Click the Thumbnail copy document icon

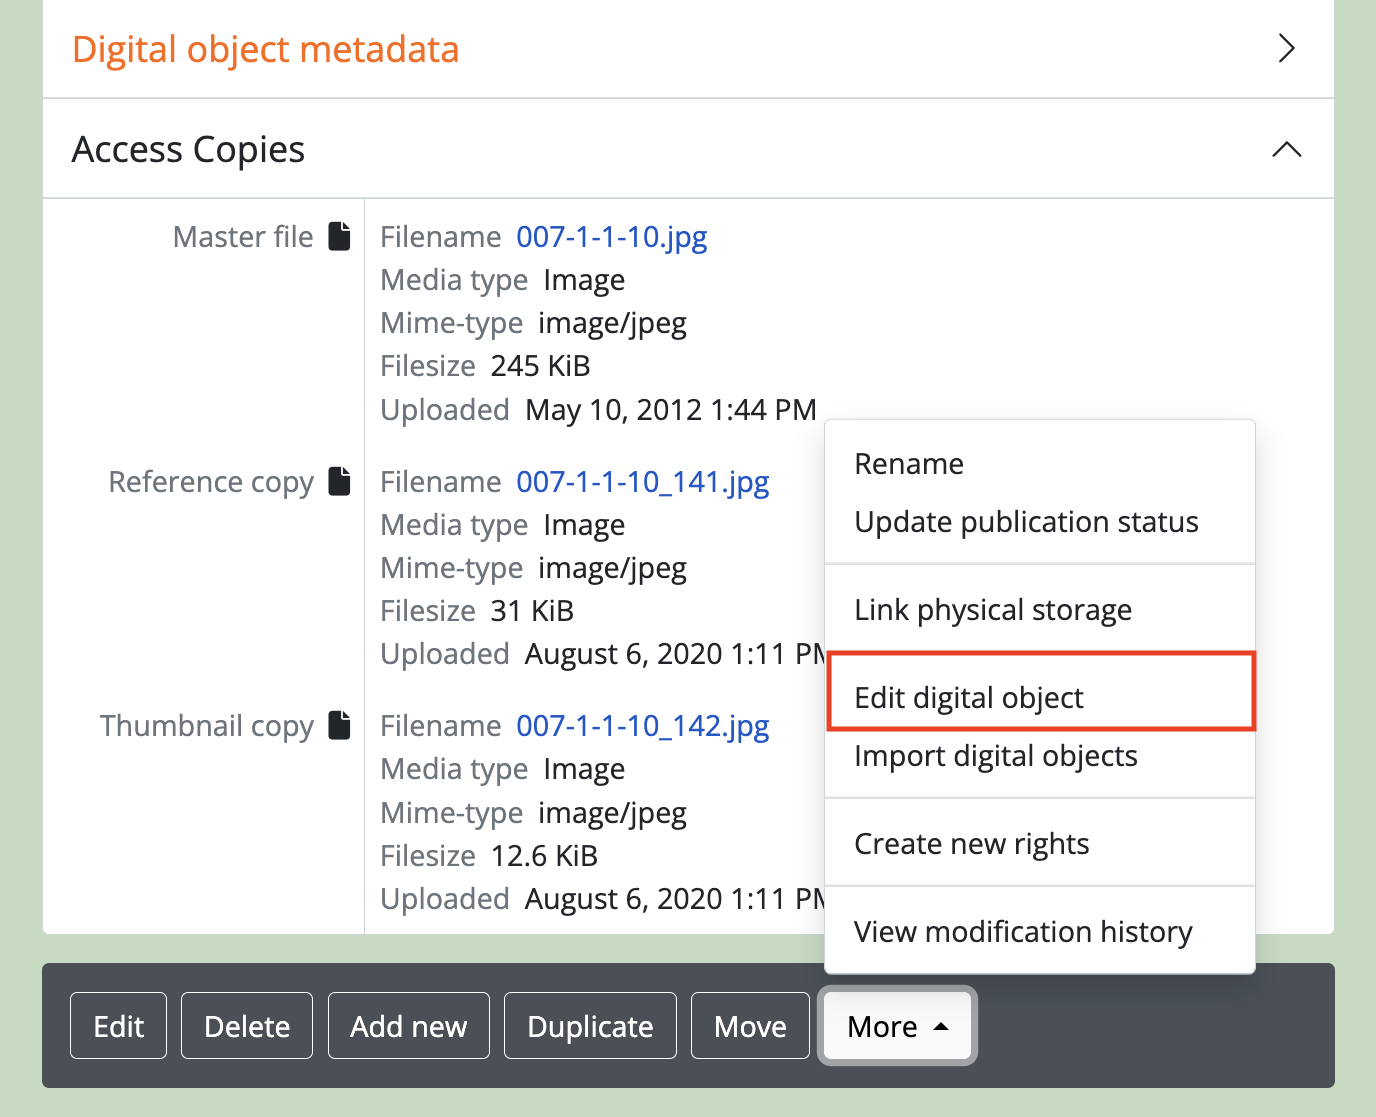pyautogui.click(x=340, y=726)
